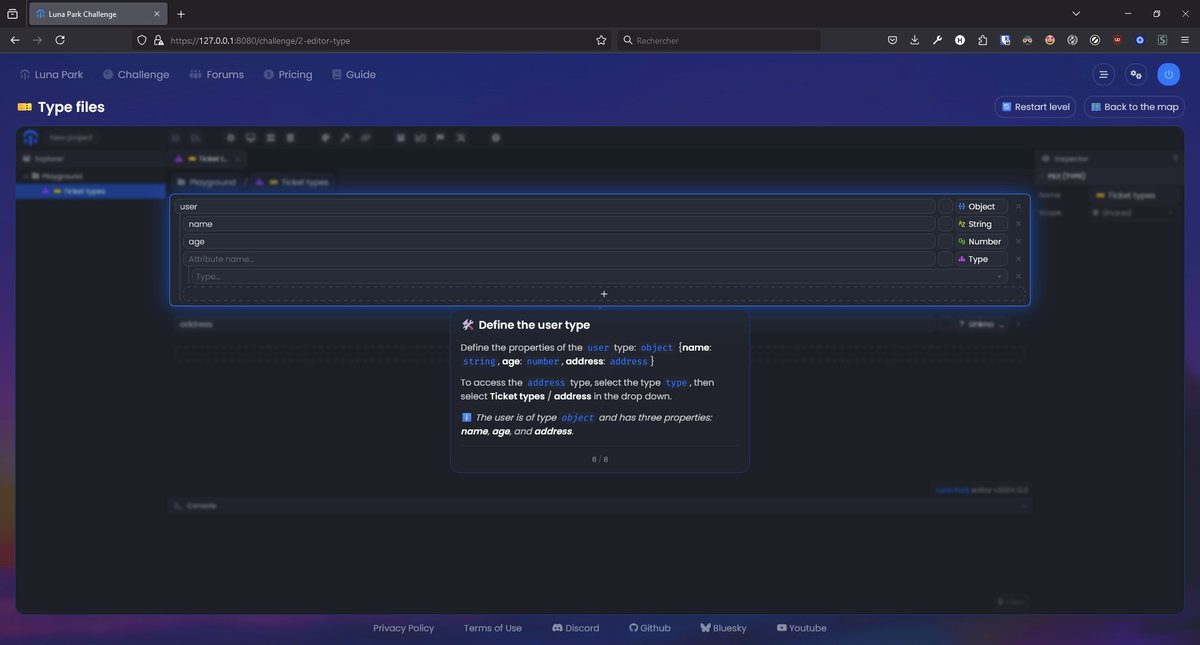The height and width of the screenshot is (645, 1200).
Task: Open the String type dropdown for name
Action: [x=981, y=224]
